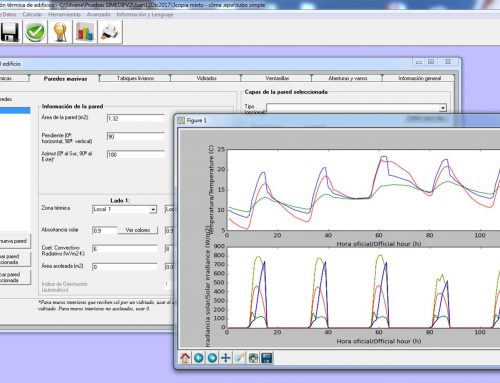Screen dimensions: 500x383
Task: Save the figure with floppy icon
Action: (x=267, y=358)
